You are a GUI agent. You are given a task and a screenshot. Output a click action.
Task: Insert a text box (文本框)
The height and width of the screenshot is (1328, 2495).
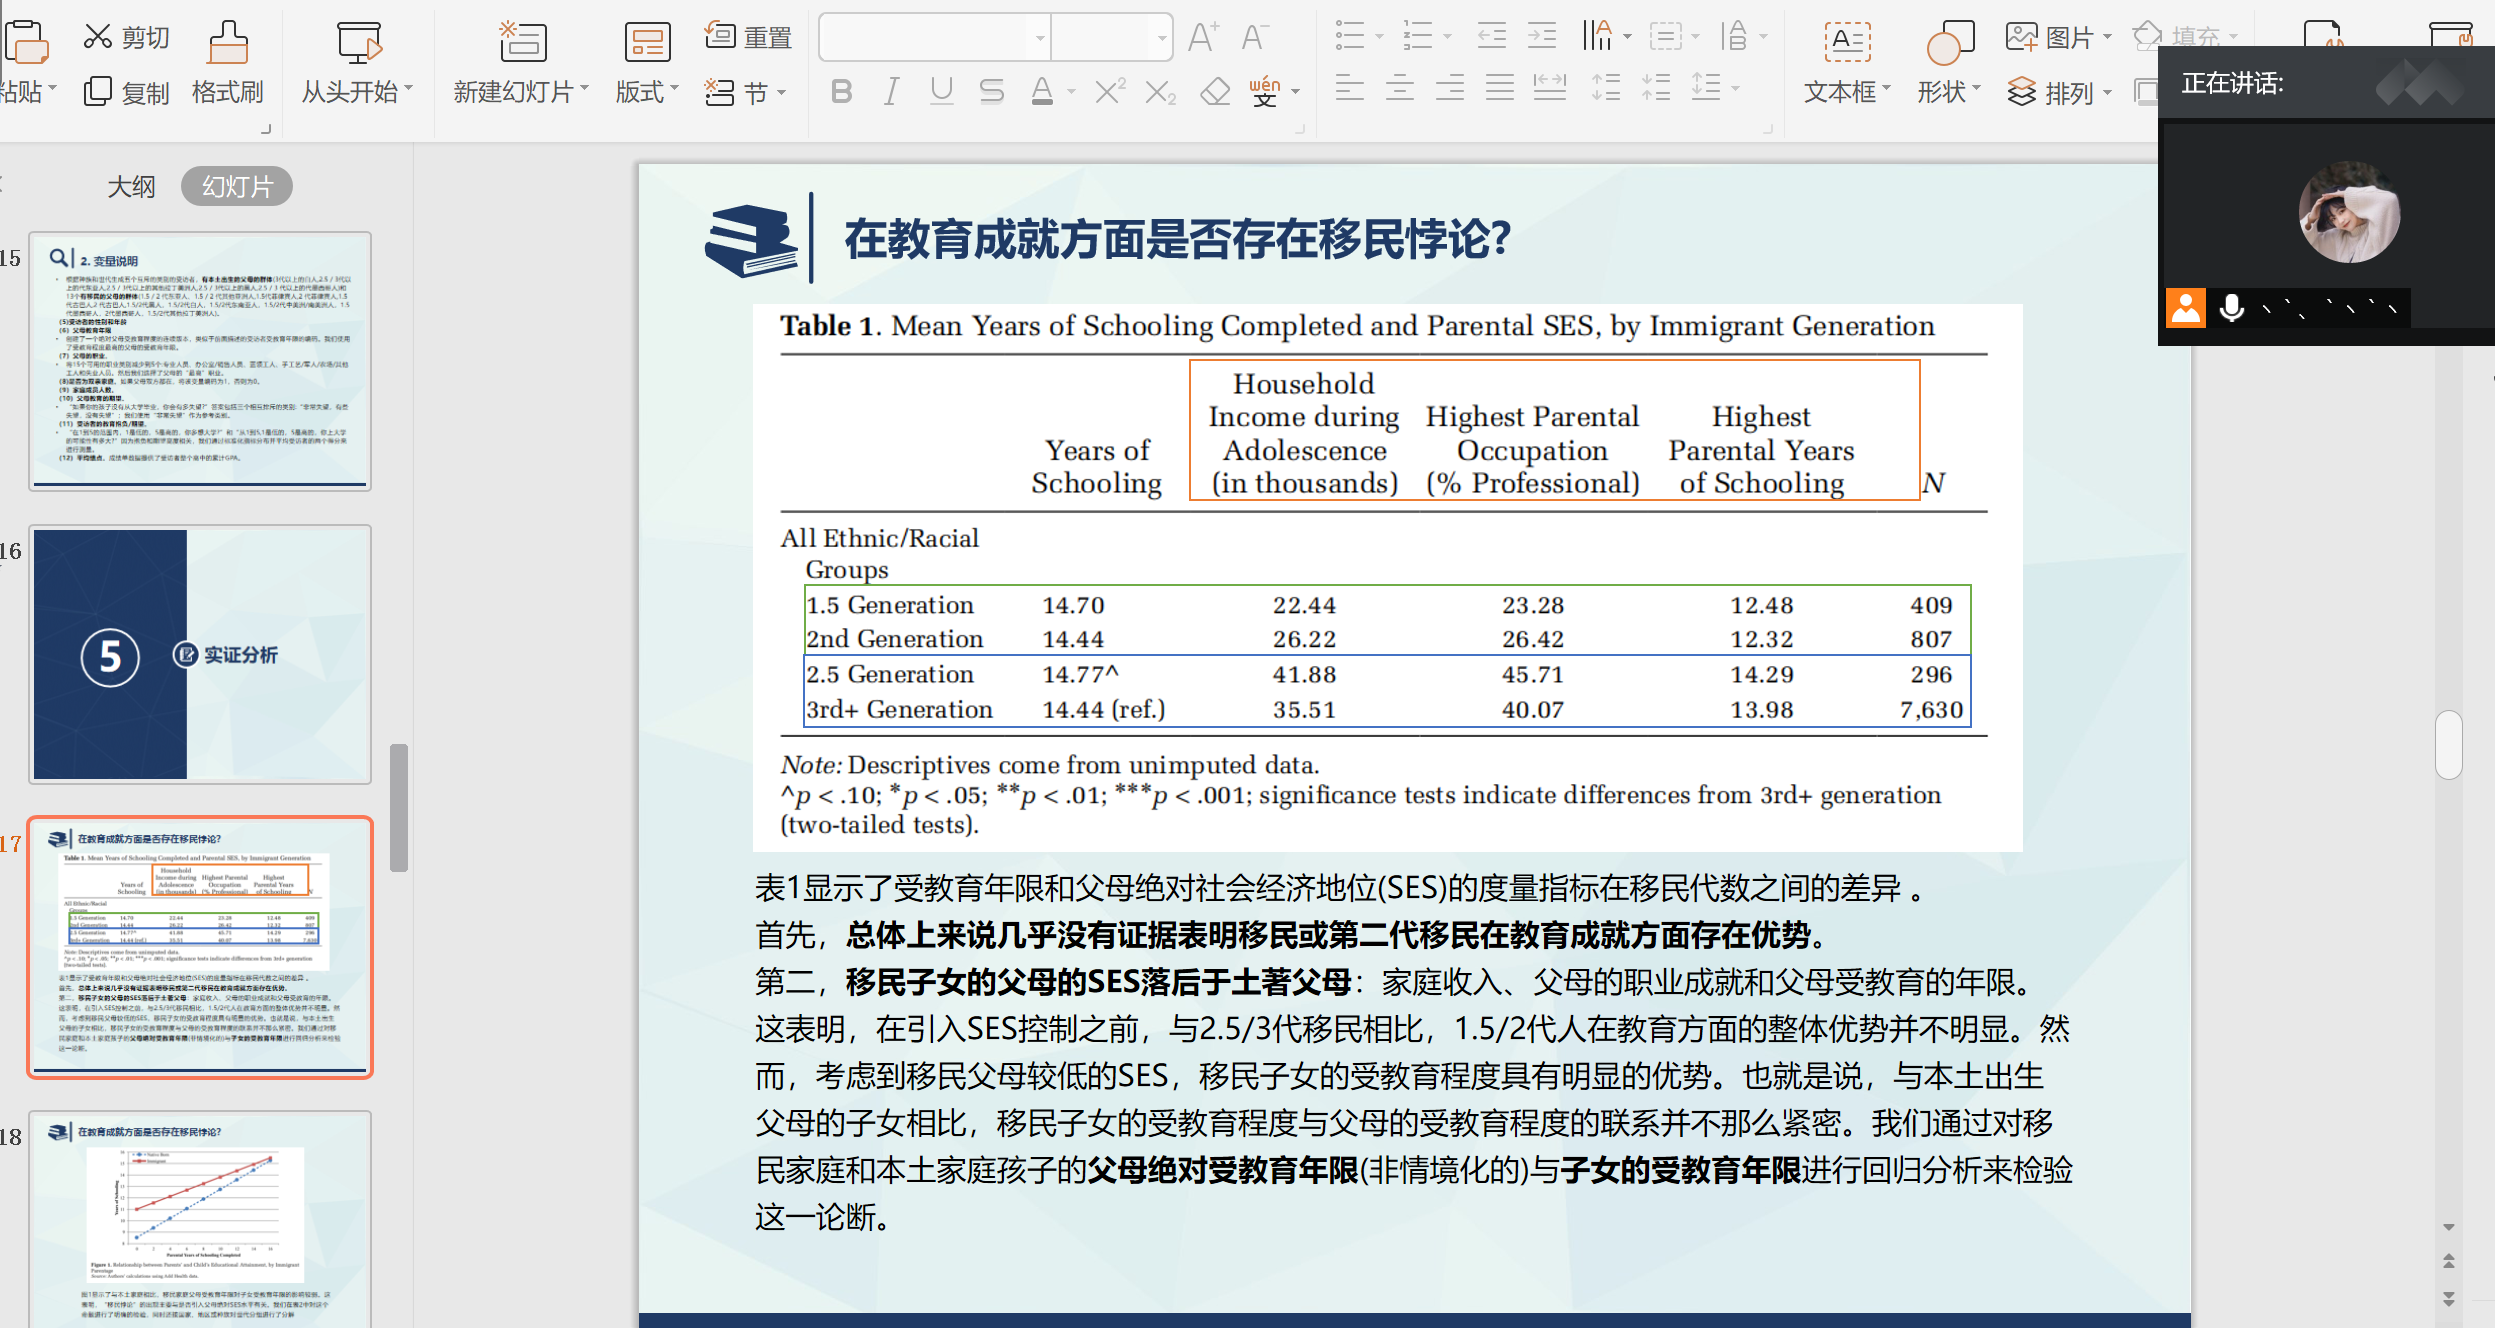[1846, 44]
